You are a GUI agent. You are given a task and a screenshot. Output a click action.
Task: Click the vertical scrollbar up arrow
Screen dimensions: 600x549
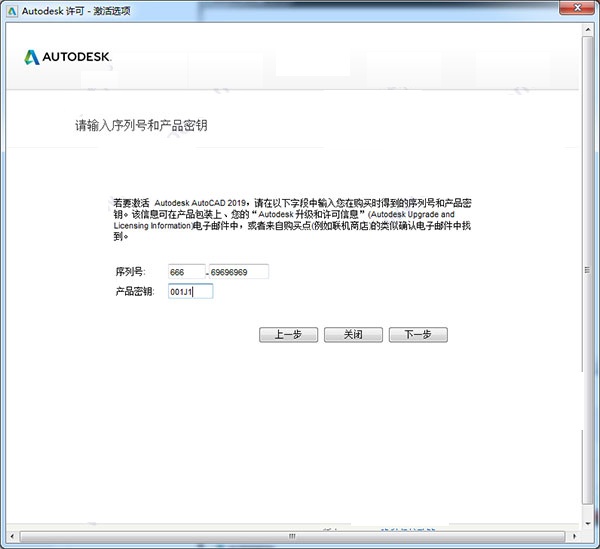coord(589,31)
